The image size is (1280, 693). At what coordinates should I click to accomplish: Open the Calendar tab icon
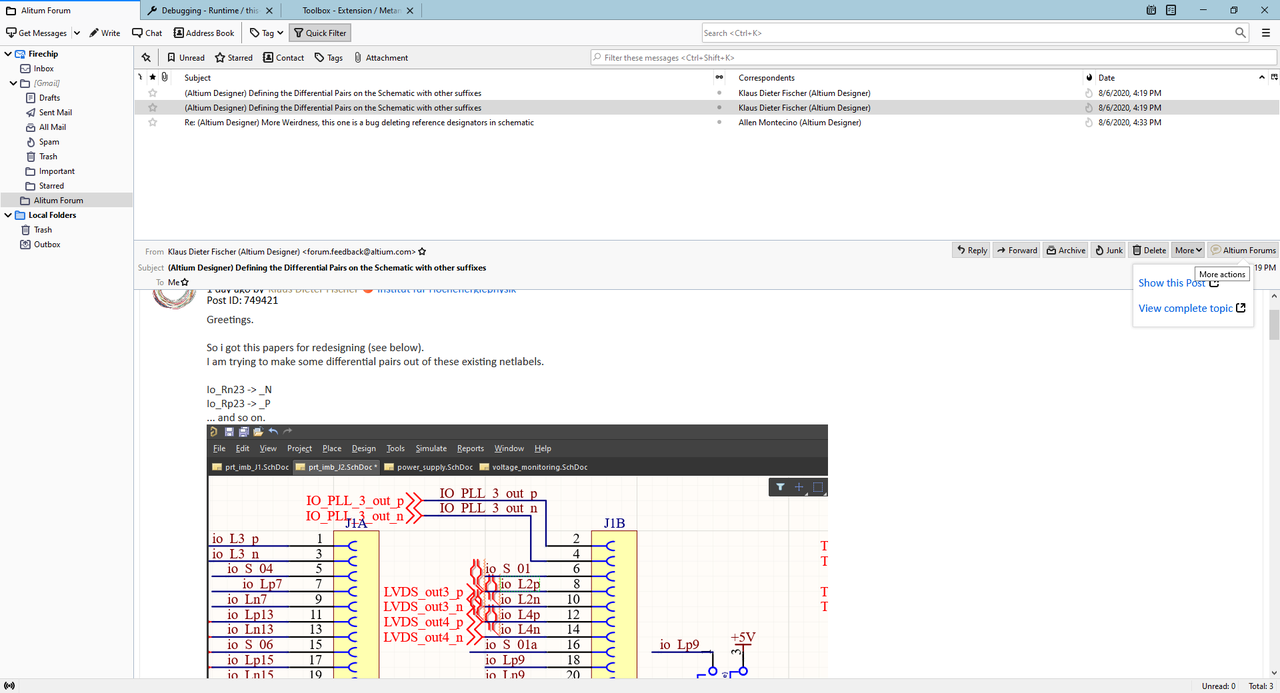[1153, 10]
